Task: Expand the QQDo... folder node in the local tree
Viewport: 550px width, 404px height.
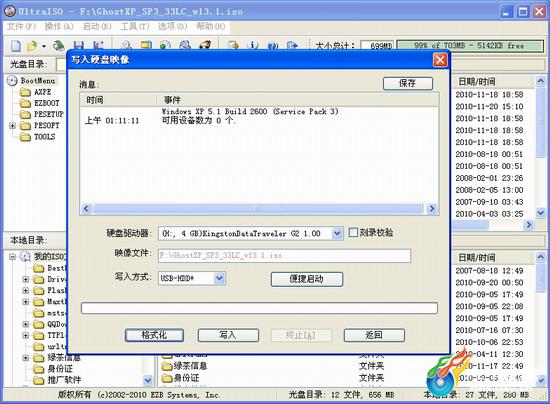Action: 26,324
